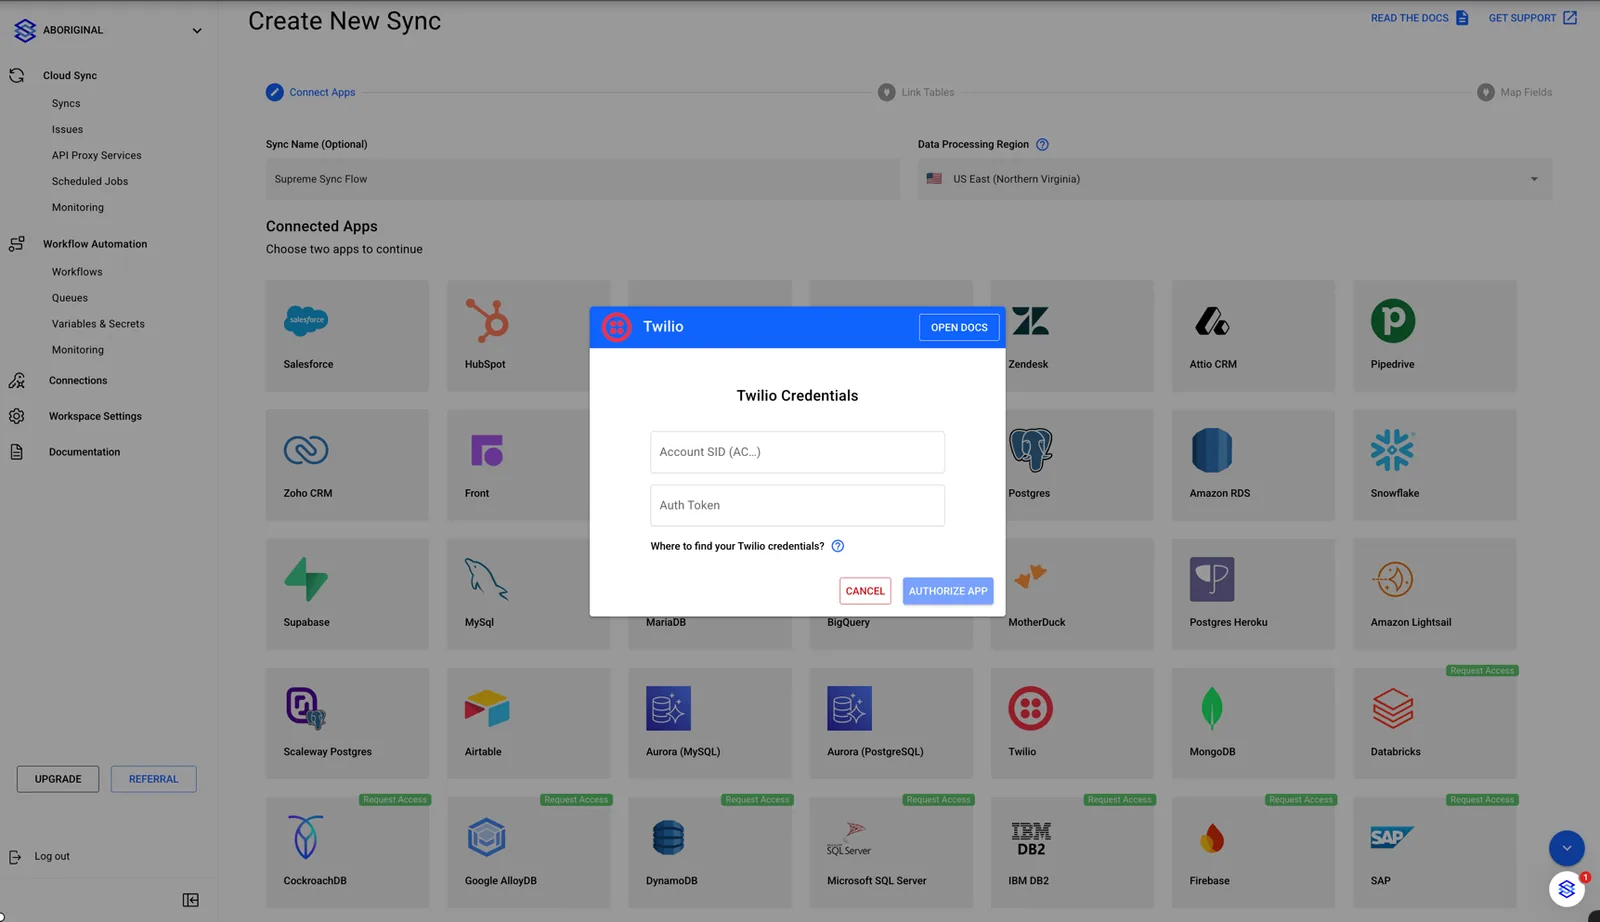Click OPEN DOCS button
The height and width of the screenshot is (922, 1600).
click(x=959, y=327)
